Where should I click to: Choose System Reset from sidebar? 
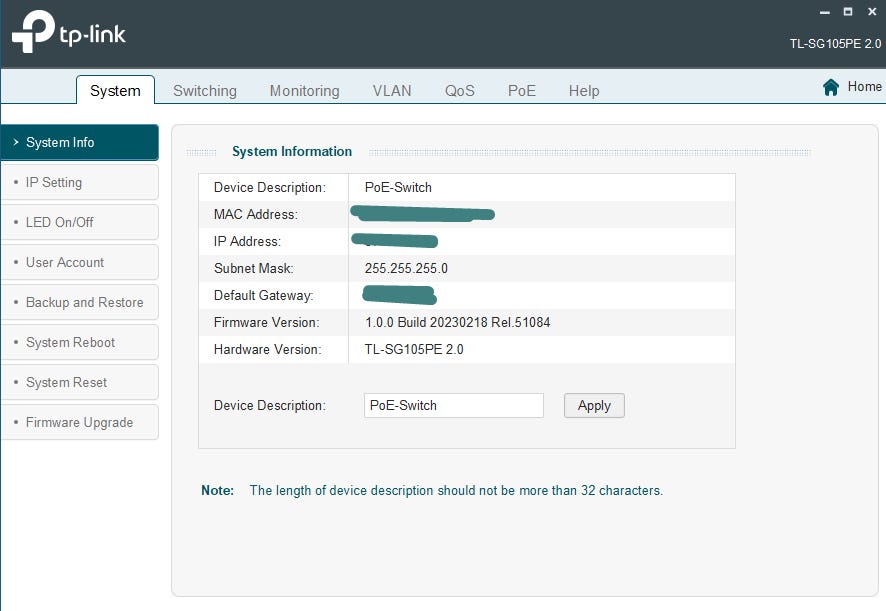(79, 383)
